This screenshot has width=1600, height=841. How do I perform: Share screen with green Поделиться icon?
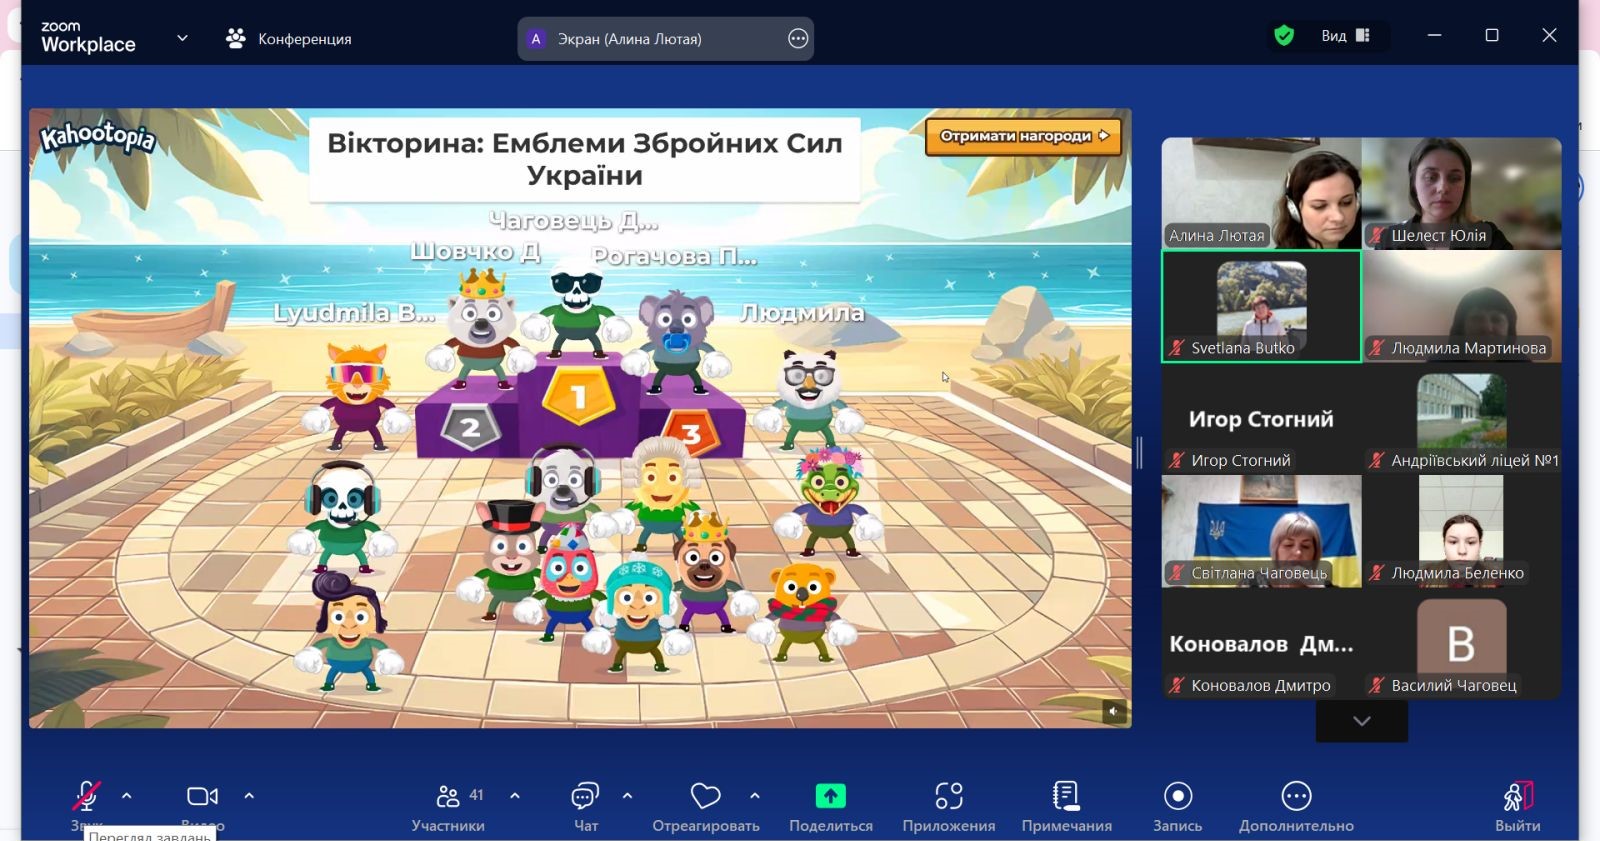click(x=831, y=796)
